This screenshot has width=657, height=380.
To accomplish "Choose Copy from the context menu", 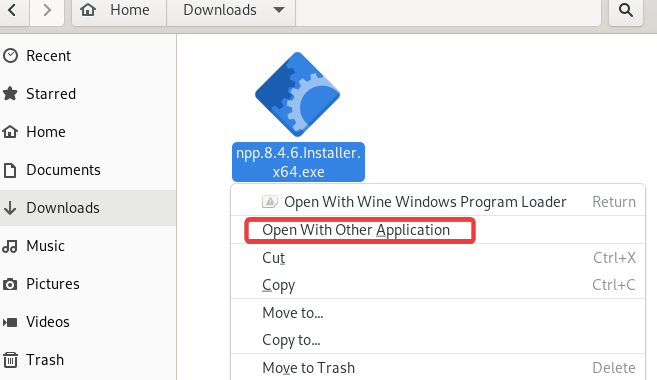I will click(x=438, y=285).
